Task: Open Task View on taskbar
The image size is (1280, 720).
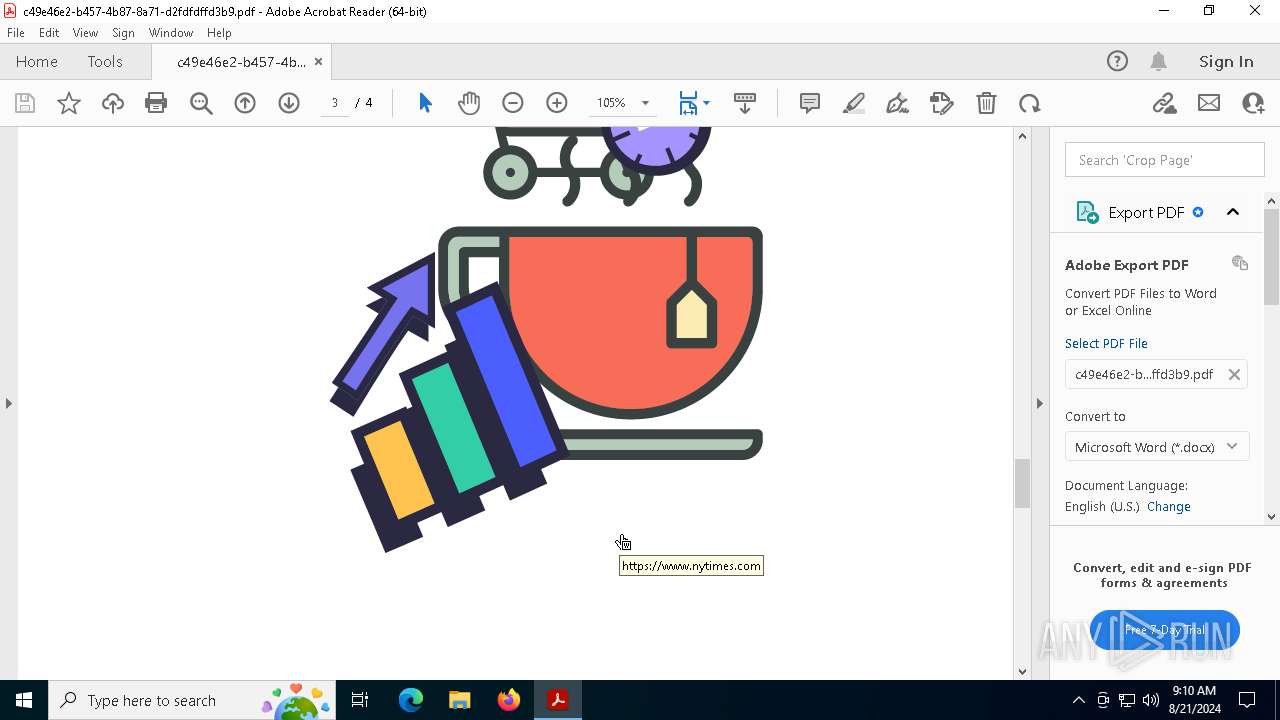Action: click(360, 700)
